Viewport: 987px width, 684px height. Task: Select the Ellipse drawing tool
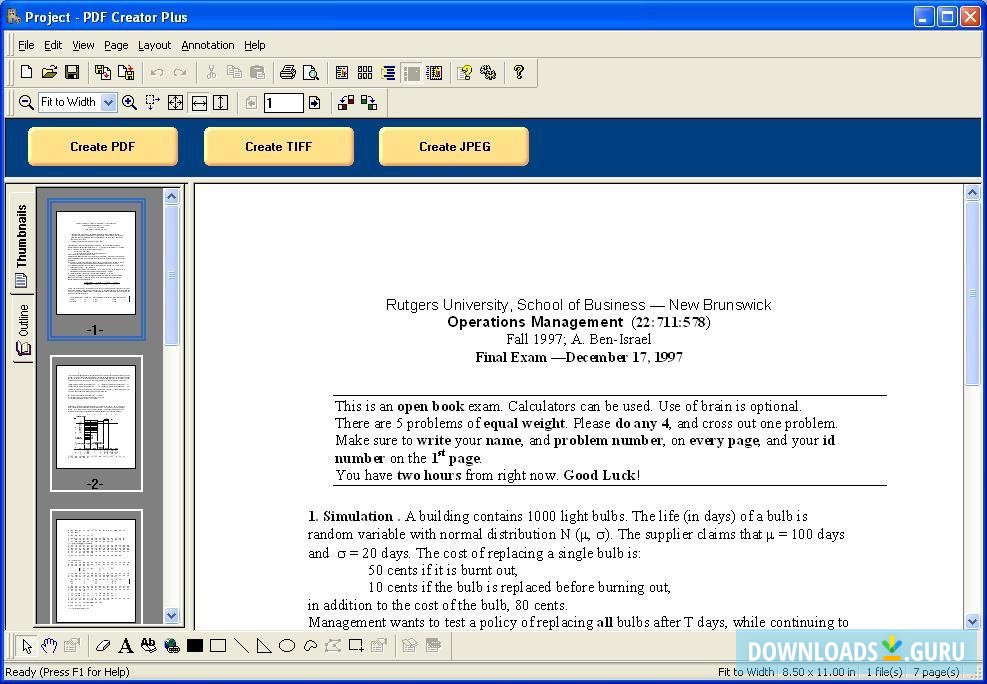(x=287, y=645)
